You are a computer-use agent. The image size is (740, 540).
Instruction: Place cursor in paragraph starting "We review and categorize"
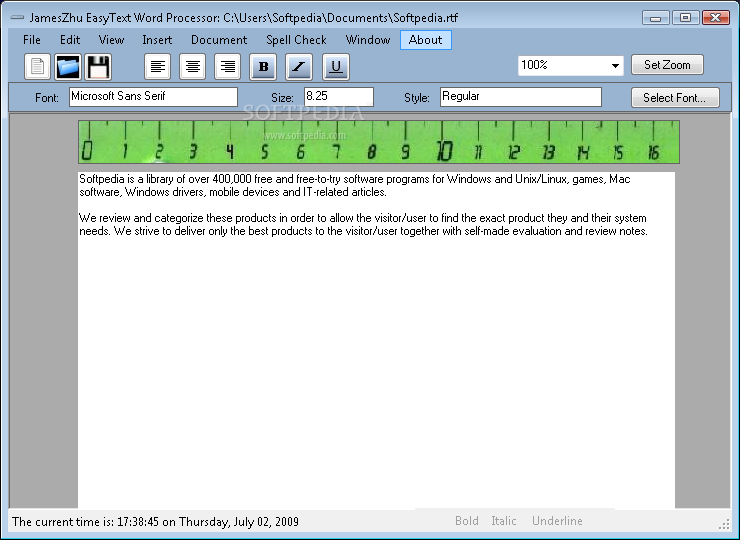[363, 225]
